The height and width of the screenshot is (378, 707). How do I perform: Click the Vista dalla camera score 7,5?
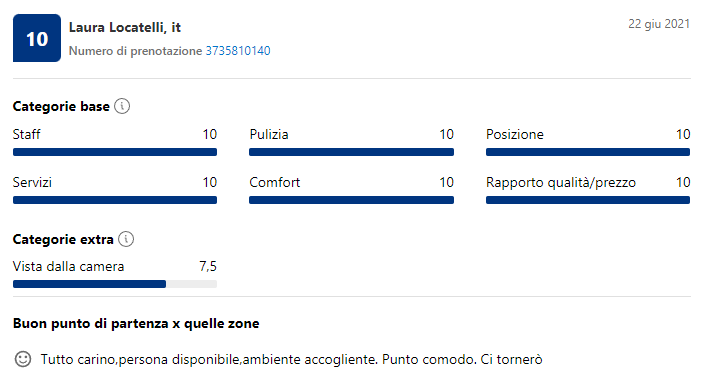pyautogui.click(x=208, y=267)
